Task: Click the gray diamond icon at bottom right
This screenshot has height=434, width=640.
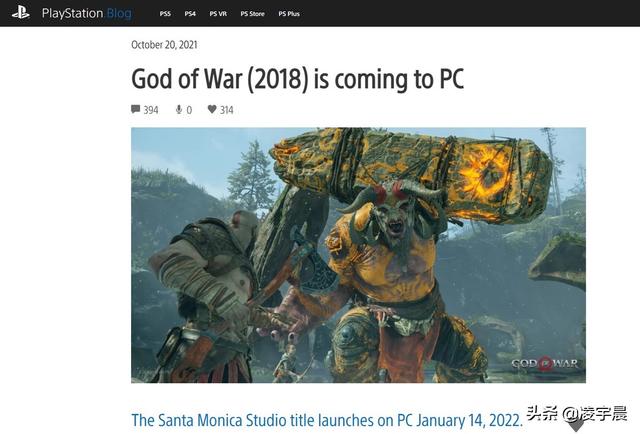Action: (576, 426)
